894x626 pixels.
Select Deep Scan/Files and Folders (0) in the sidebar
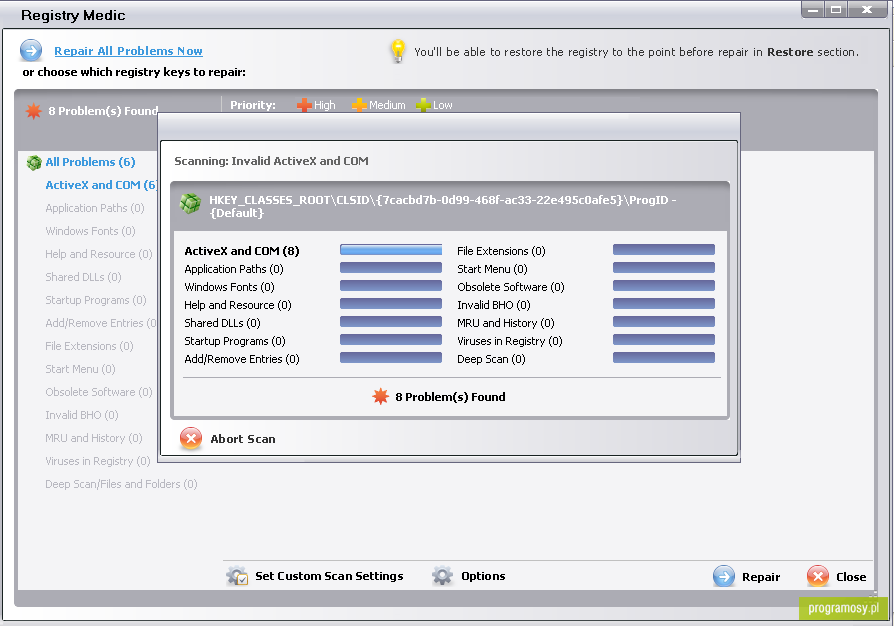point(121,484)
